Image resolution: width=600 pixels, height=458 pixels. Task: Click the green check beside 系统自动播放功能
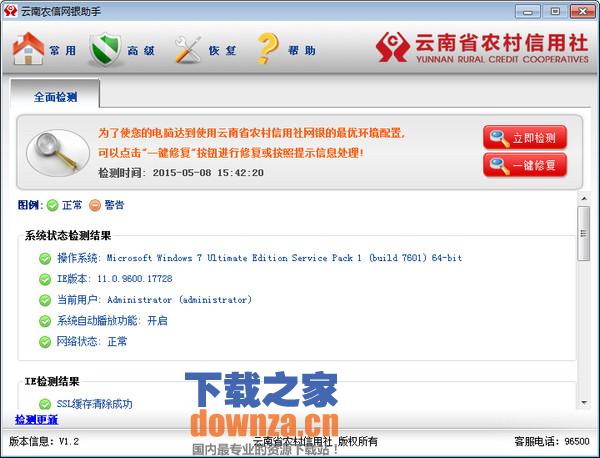(x=45, y=321)
